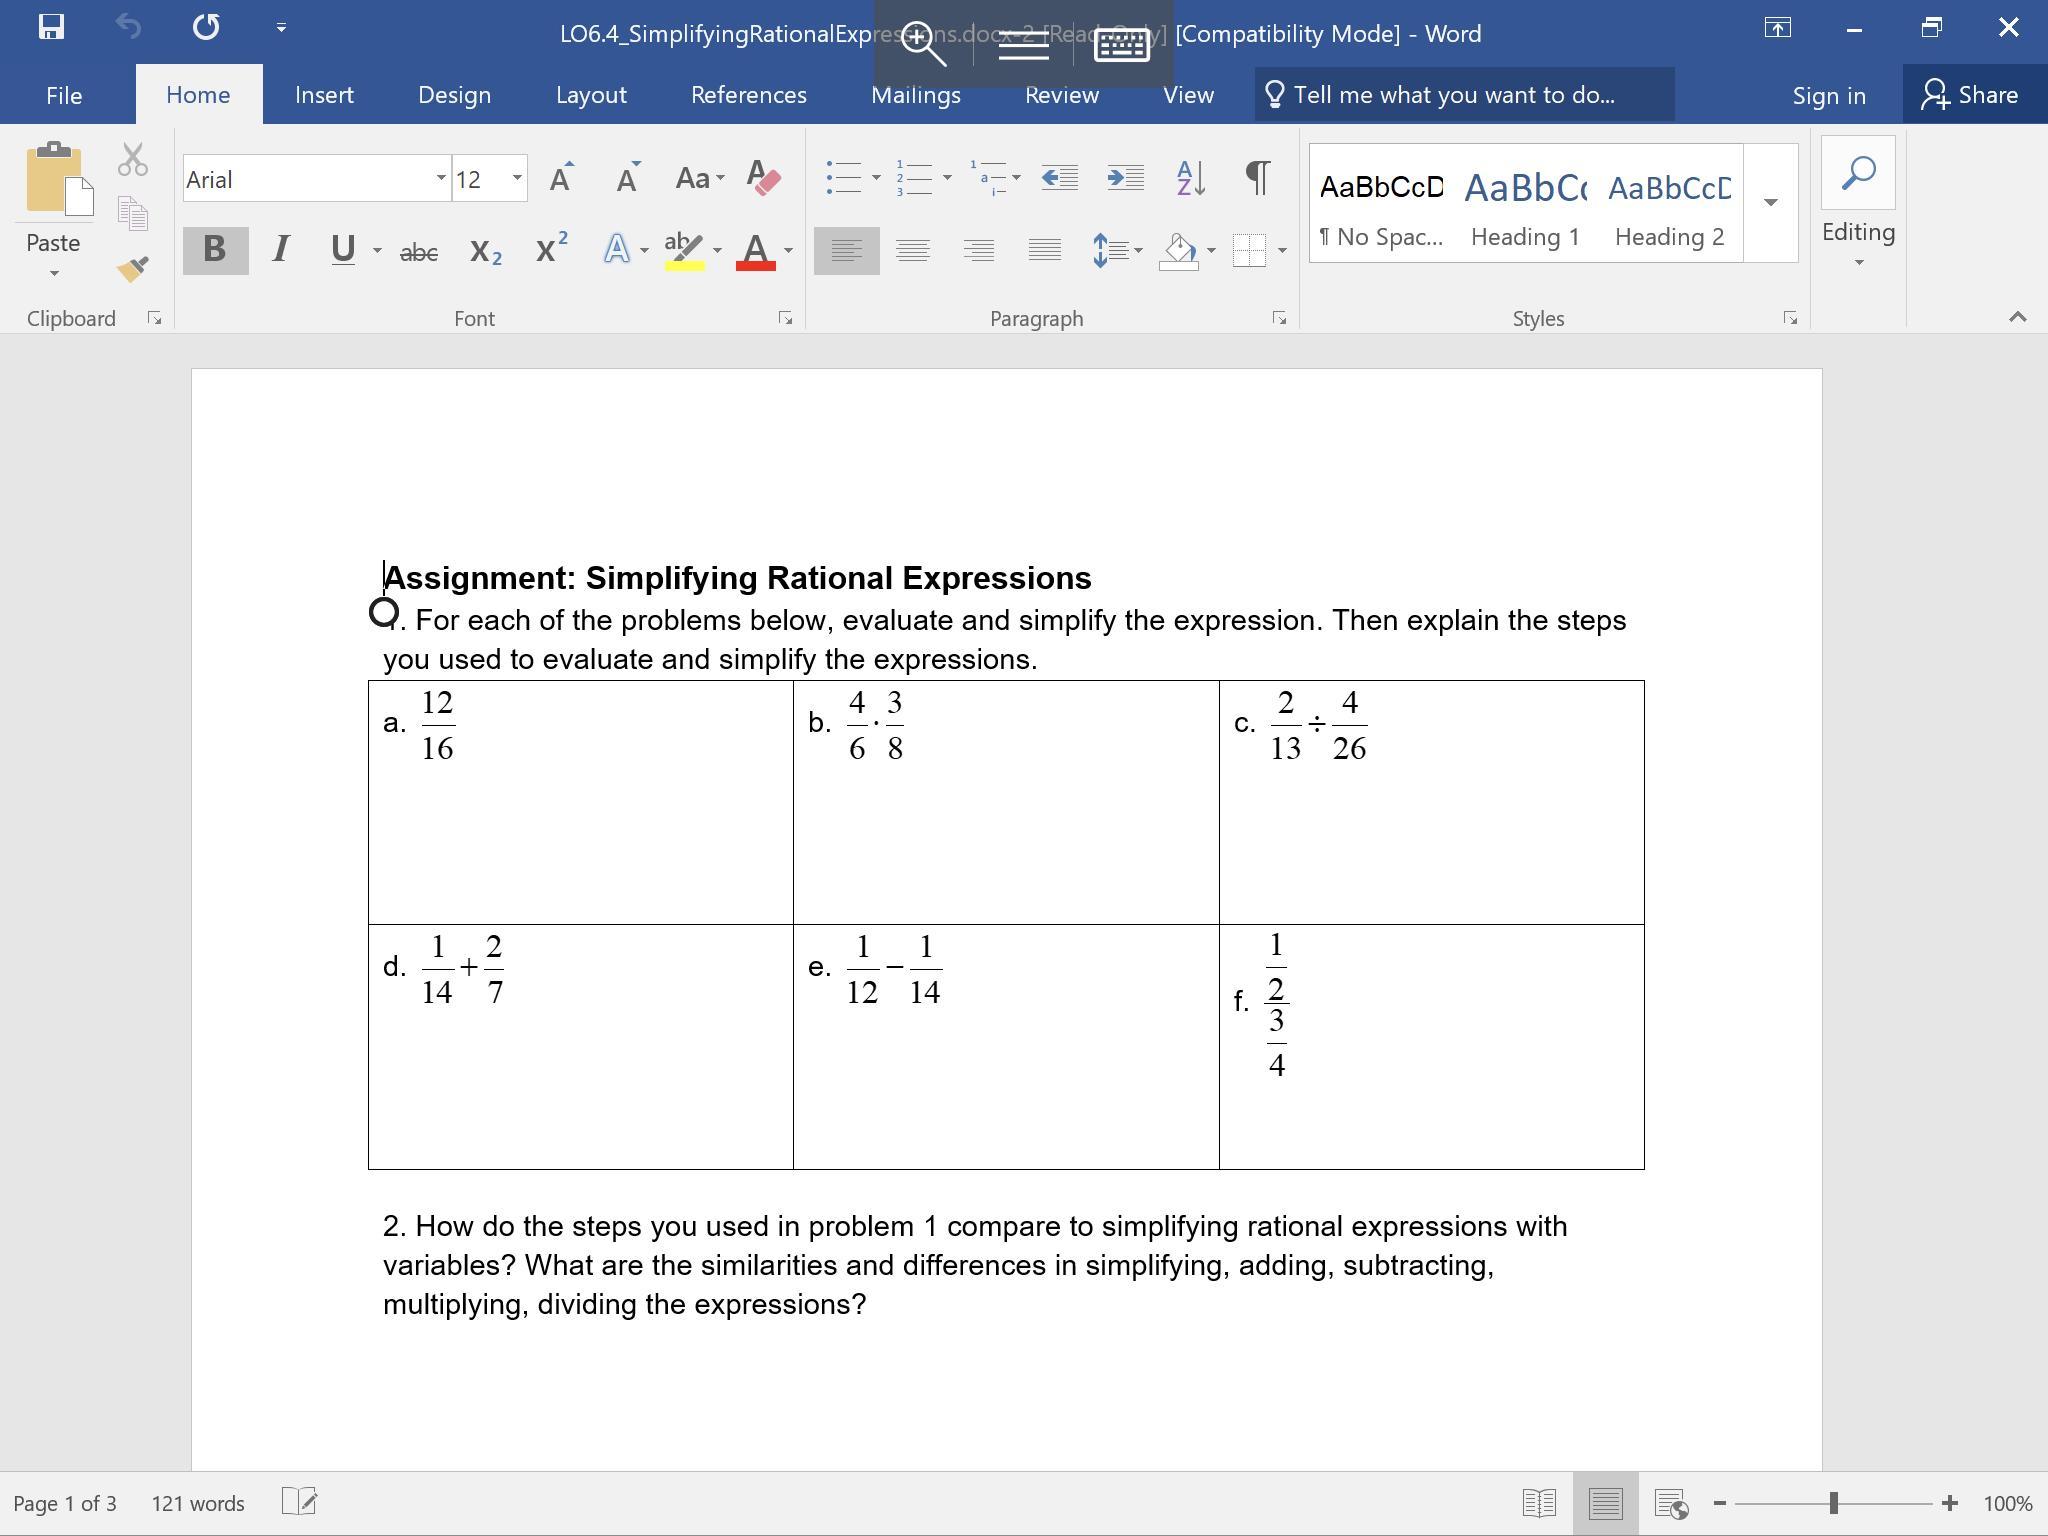The height and width of the screenshot is (1536, 2048).
Task: Toggle Strikethrough formatting
Action: point(418,251)
